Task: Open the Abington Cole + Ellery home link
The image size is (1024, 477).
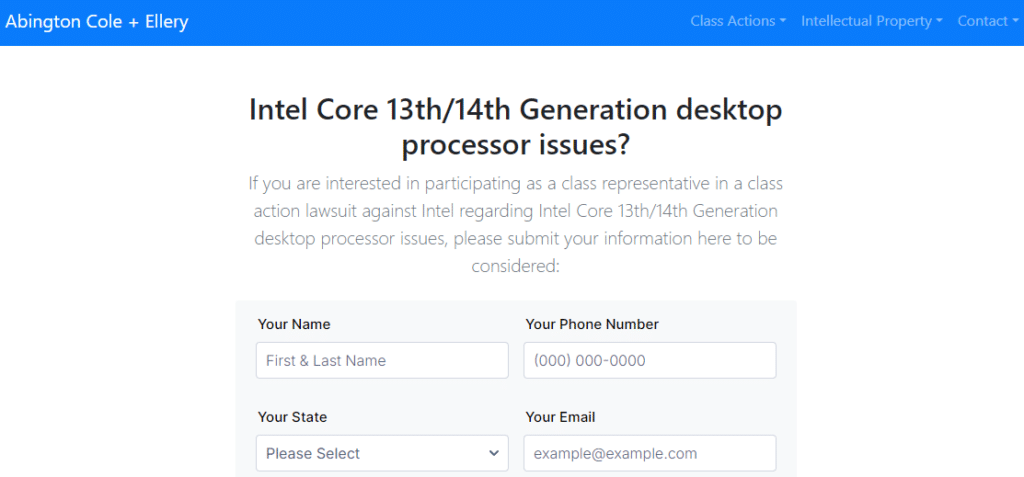Action: (97, 22)
